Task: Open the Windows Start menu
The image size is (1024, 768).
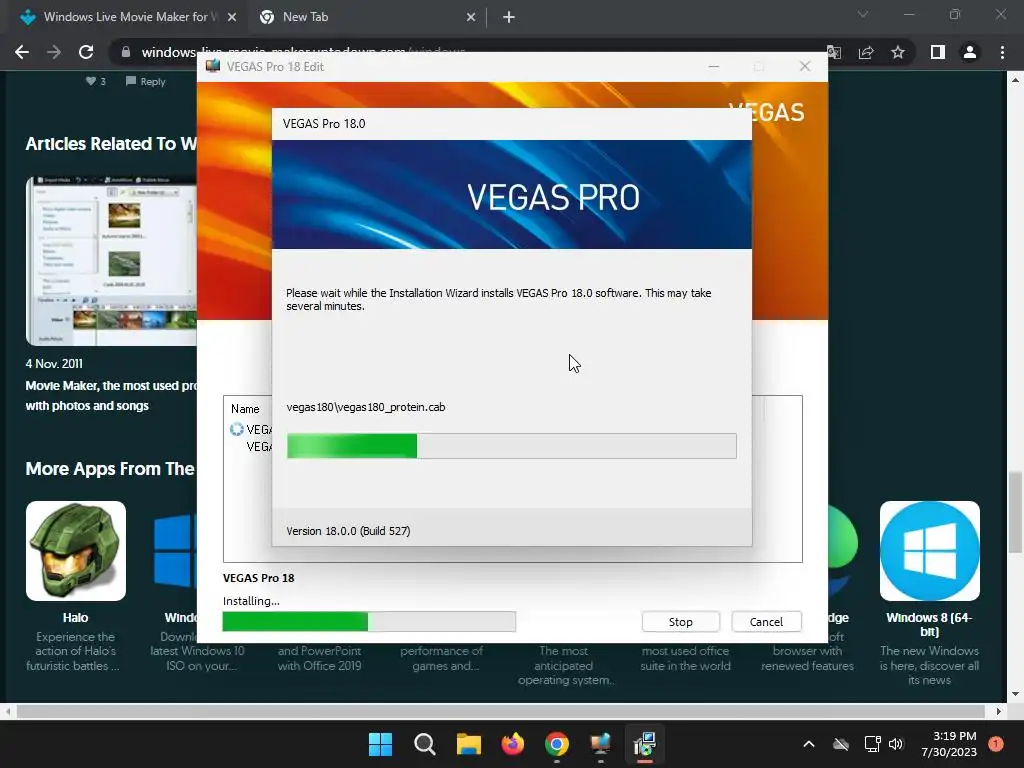Action: point(380,744)
